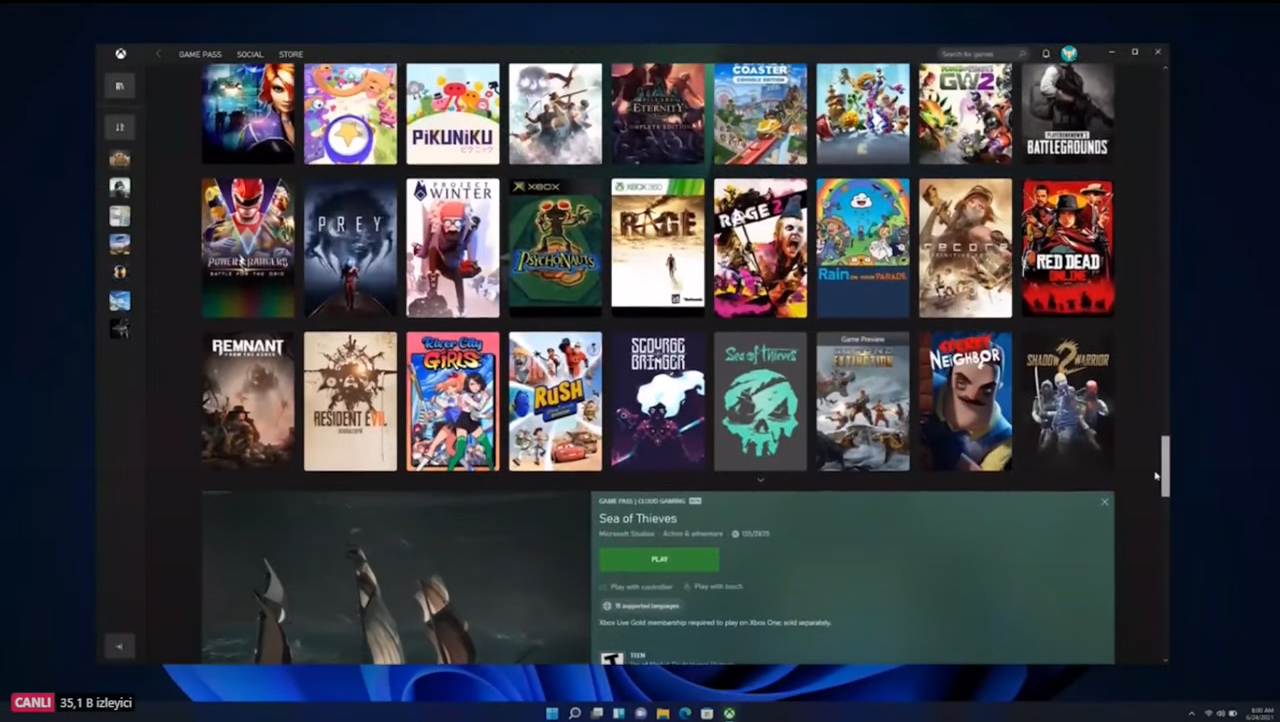Select the Shadow Warrior 2 tile

tap(1068, 401)
